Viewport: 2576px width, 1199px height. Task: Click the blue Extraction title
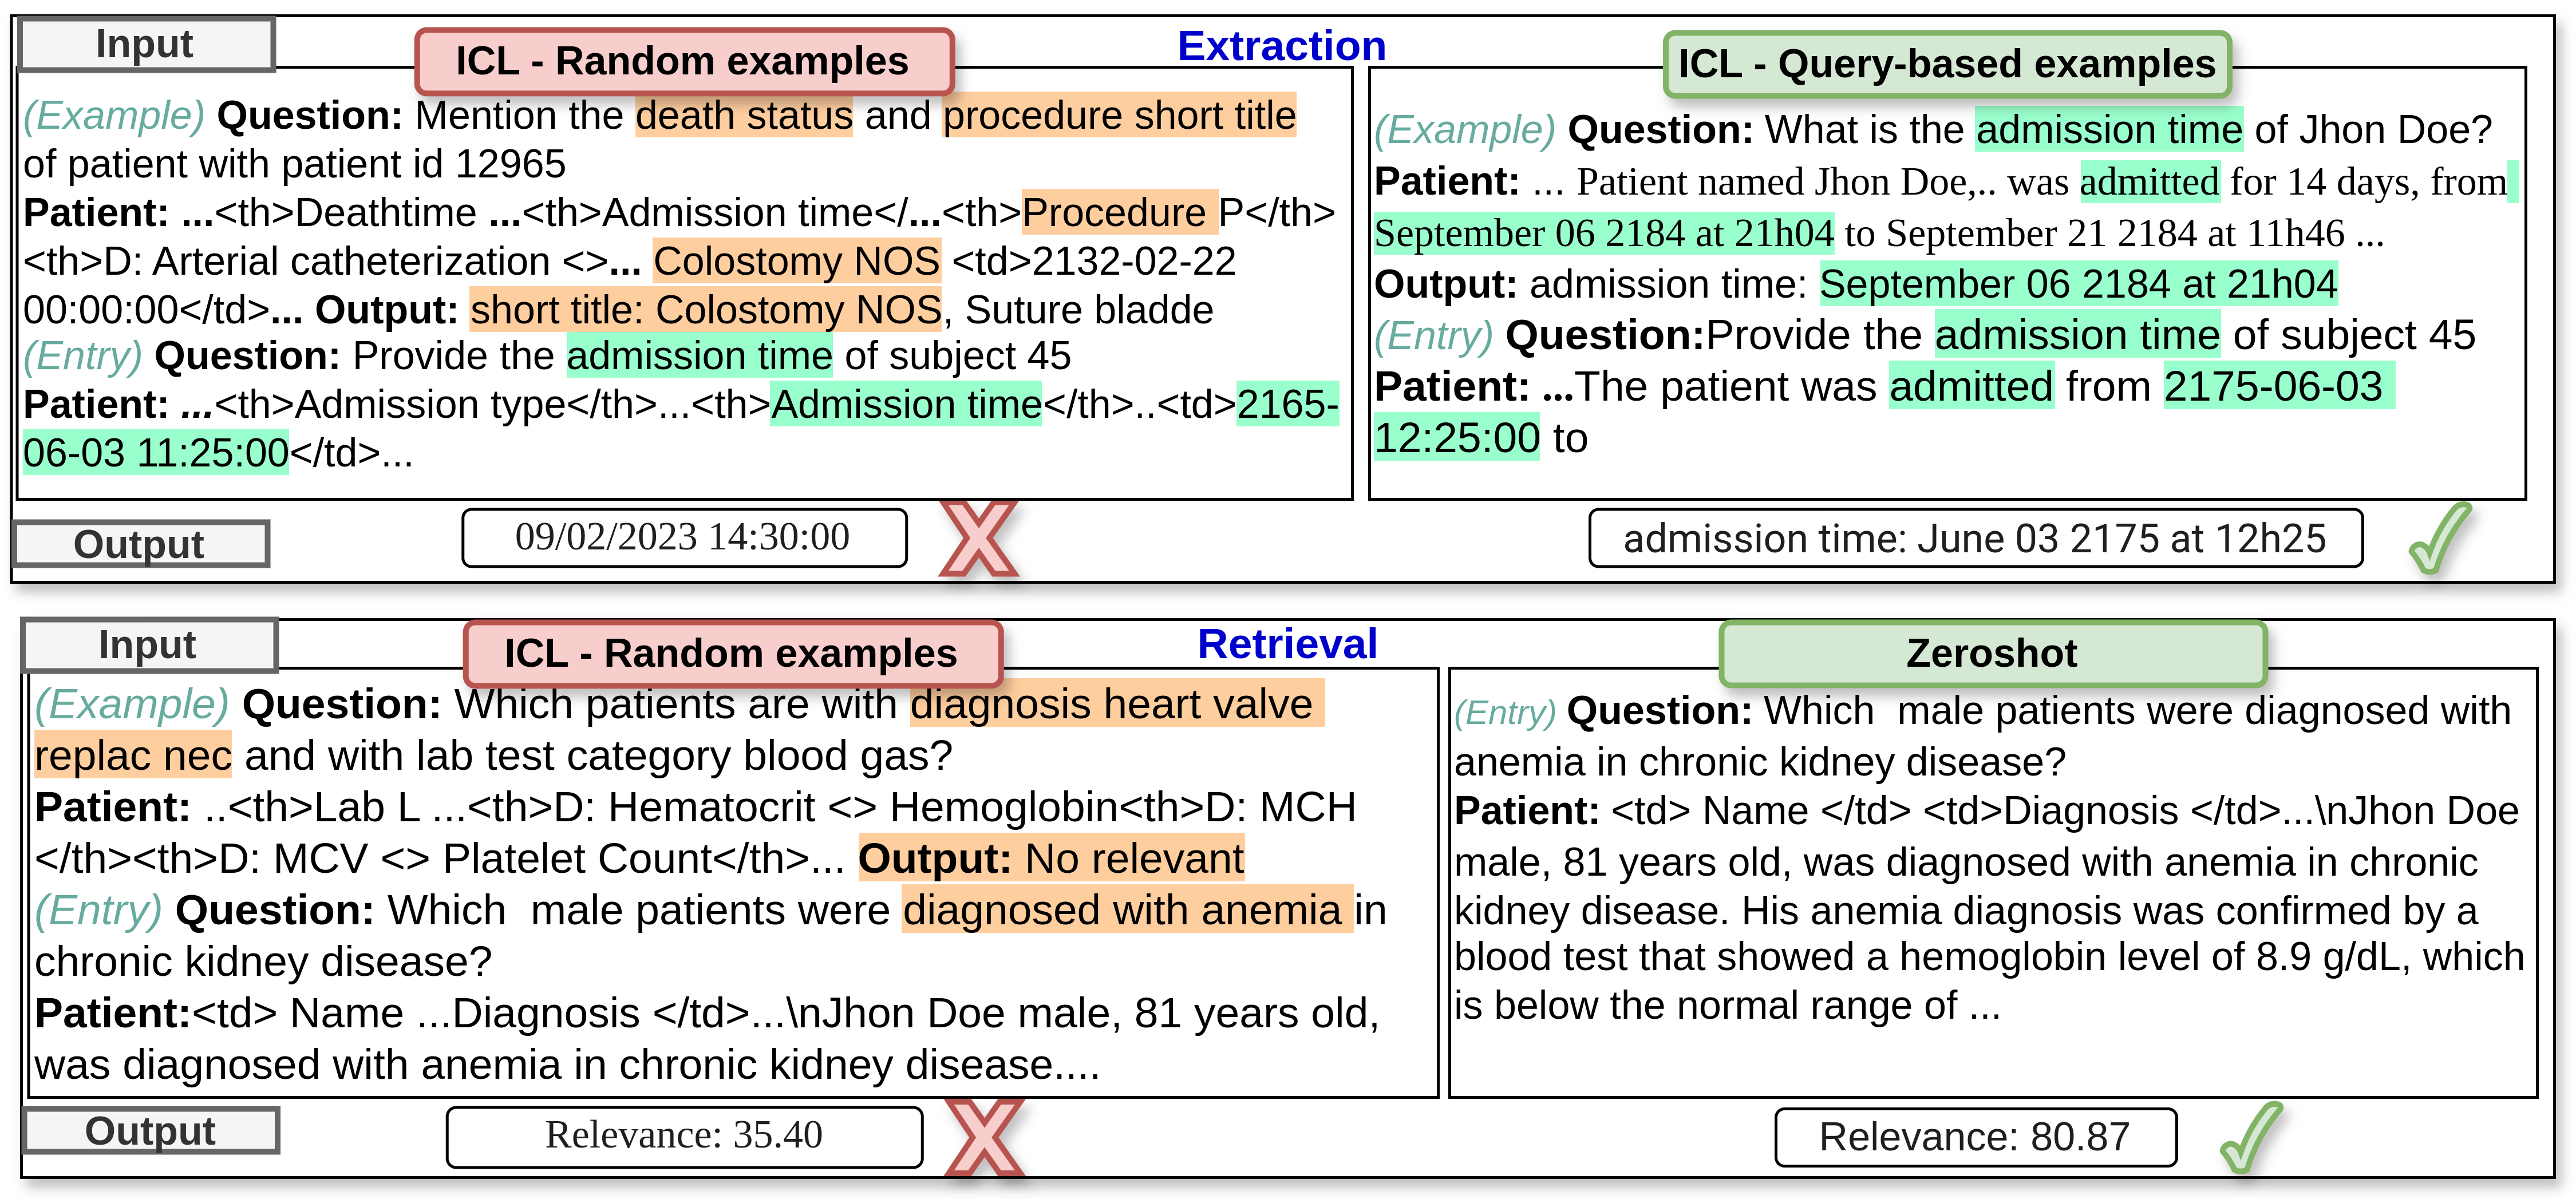[x=1281, y=46]
